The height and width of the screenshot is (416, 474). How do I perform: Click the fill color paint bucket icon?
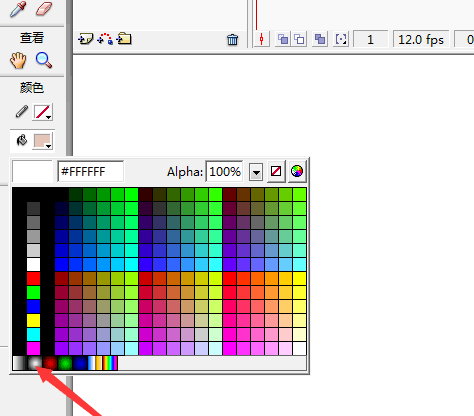pyautogui.click(x=22, y=140)
